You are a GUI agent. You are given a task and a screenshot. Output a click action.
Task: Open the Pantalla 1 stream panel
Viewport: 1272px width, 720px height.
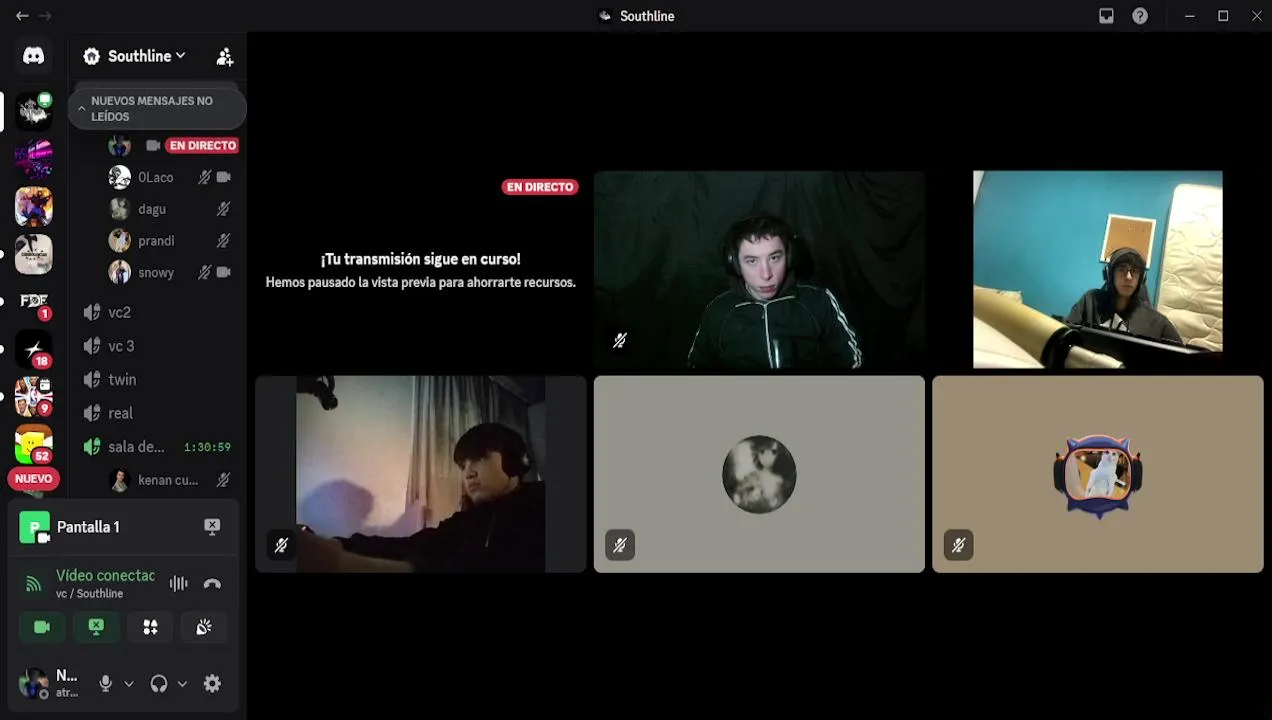(x=88, y=527)
